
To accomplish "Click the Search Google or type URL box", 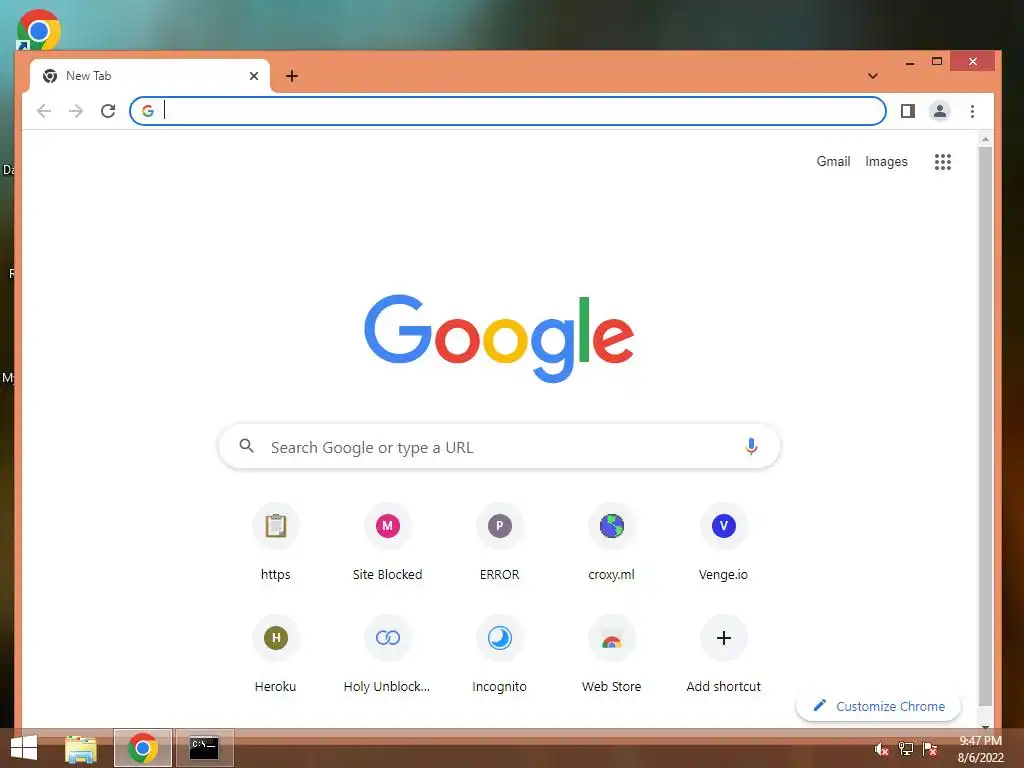I will pyautogui.click(x=499, y=447).
